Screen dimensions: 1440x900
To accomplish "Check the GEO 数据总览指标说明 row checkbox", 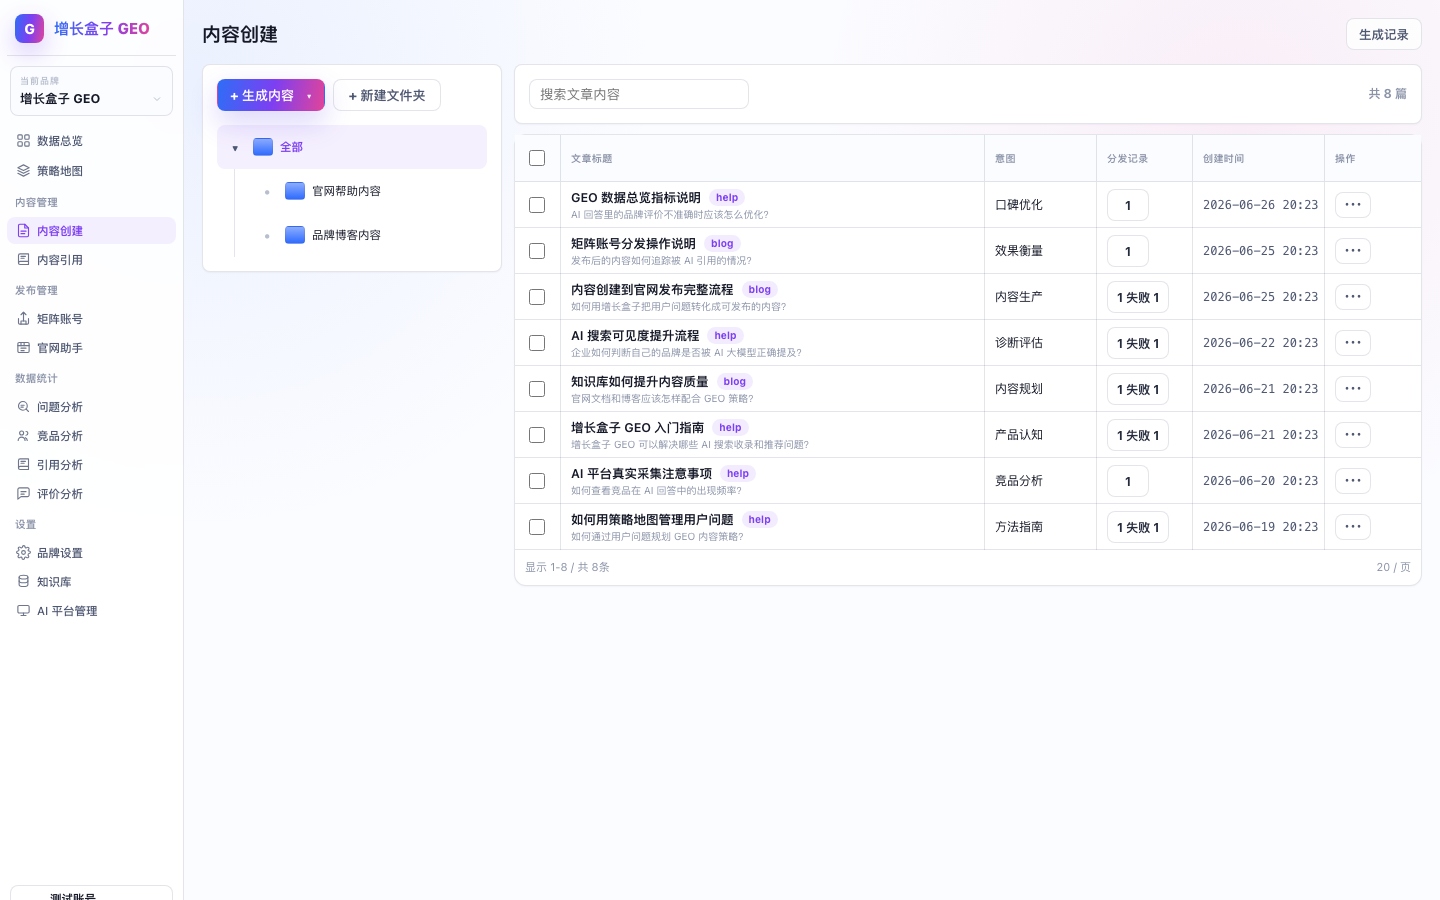I will pyautogui.click(x=537, y=205).
